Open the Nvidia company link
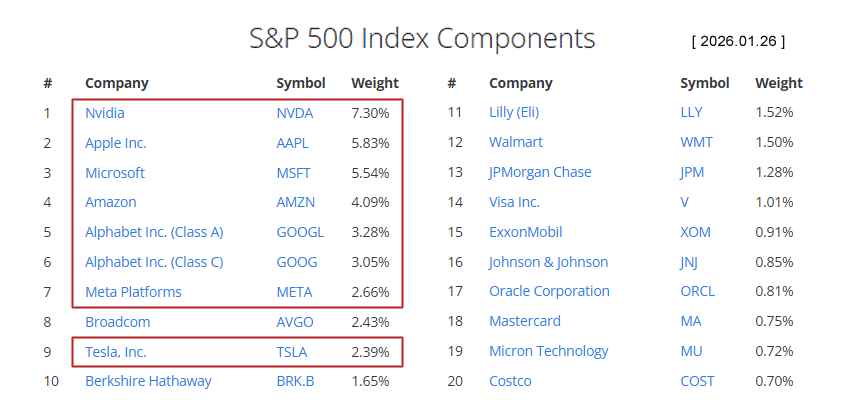The height and width of the screenshot is (420, 845). pyautogui.click(x=105, y=113)
